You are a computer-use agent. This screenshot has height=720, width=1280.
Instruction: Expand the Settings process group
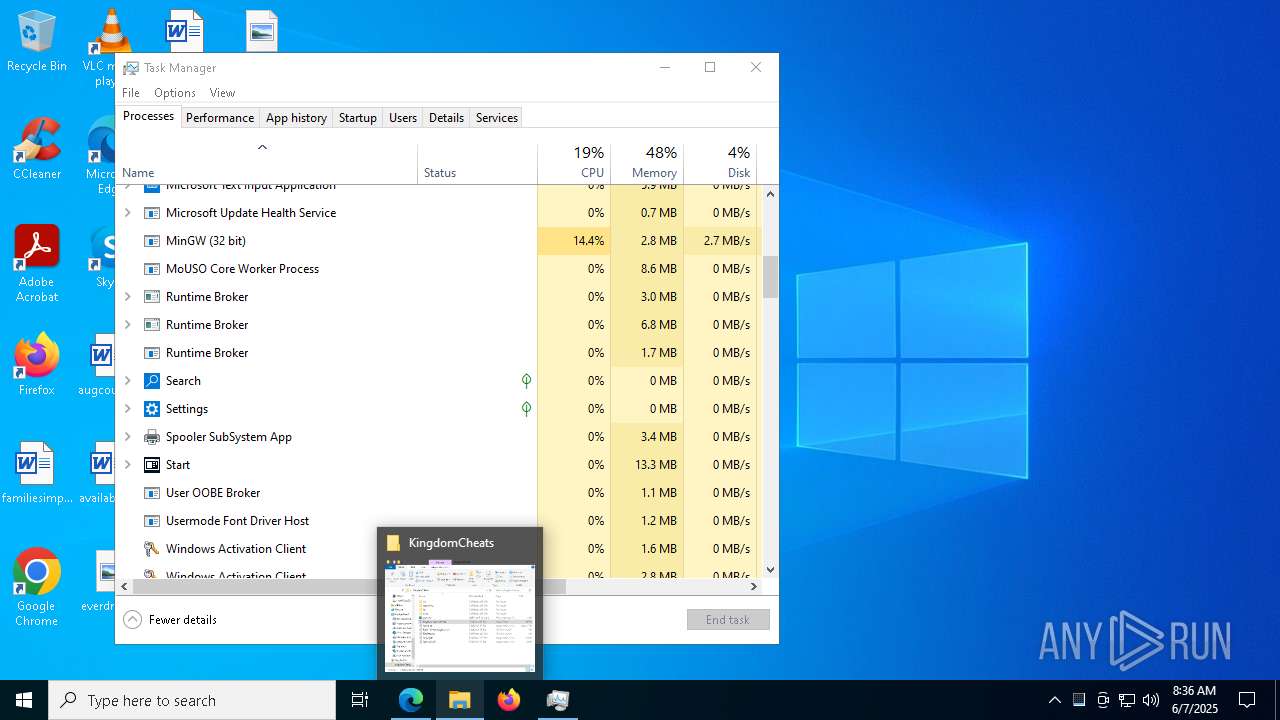coord(127,409)
